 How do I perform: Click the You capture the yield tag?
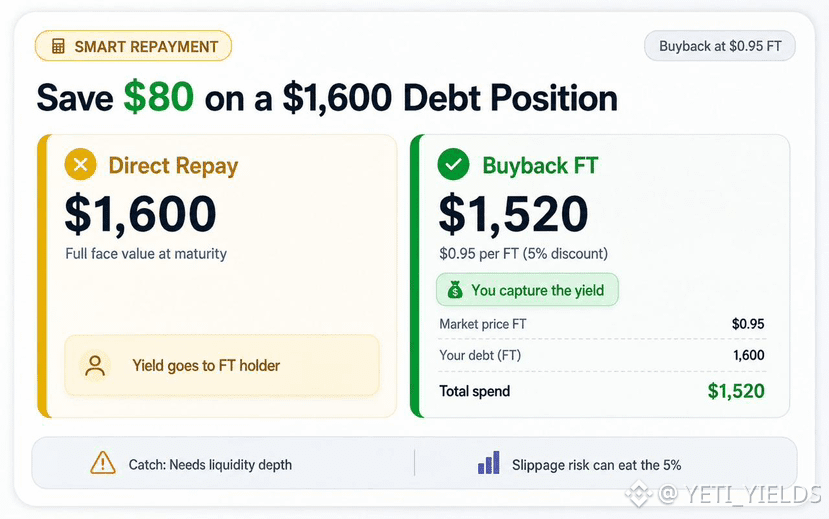tap(527, 290)
